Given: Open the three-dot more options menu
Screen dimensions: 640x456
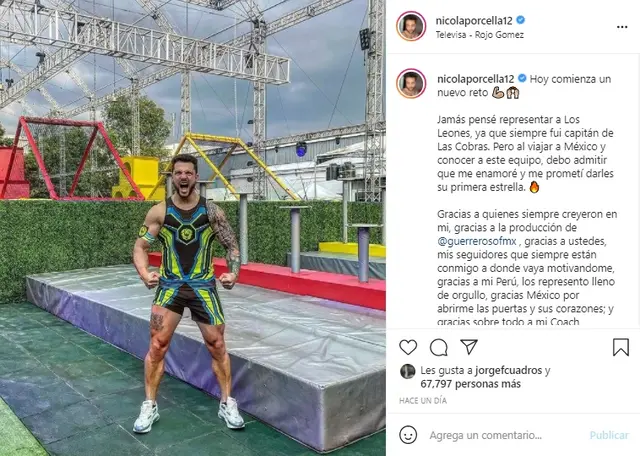Looking at the screenshot, I should tap(622, 27).
